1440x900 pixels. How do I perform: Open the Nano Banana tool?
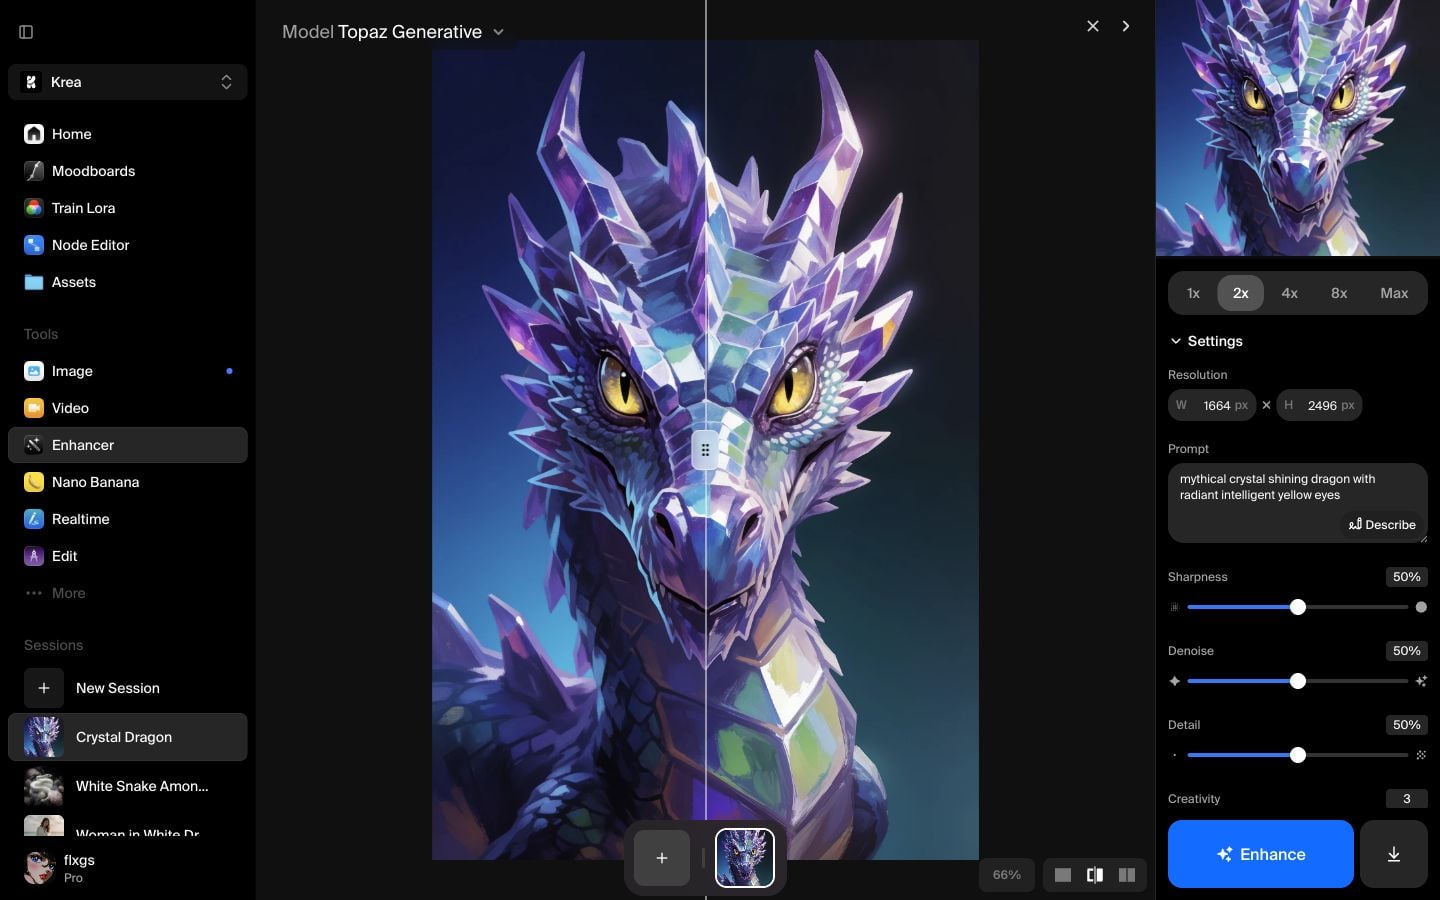[x=128, y=482]
